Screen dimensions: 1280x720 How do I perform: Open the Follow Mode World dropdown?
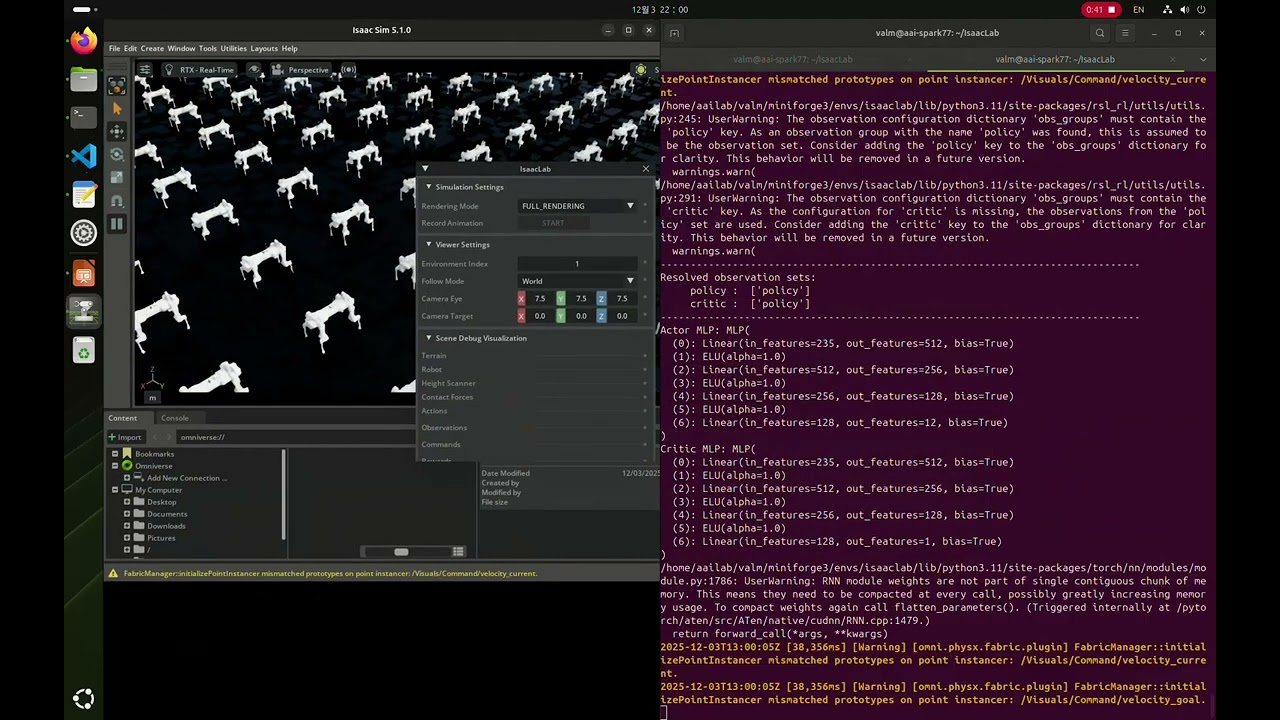click(577, 281)
